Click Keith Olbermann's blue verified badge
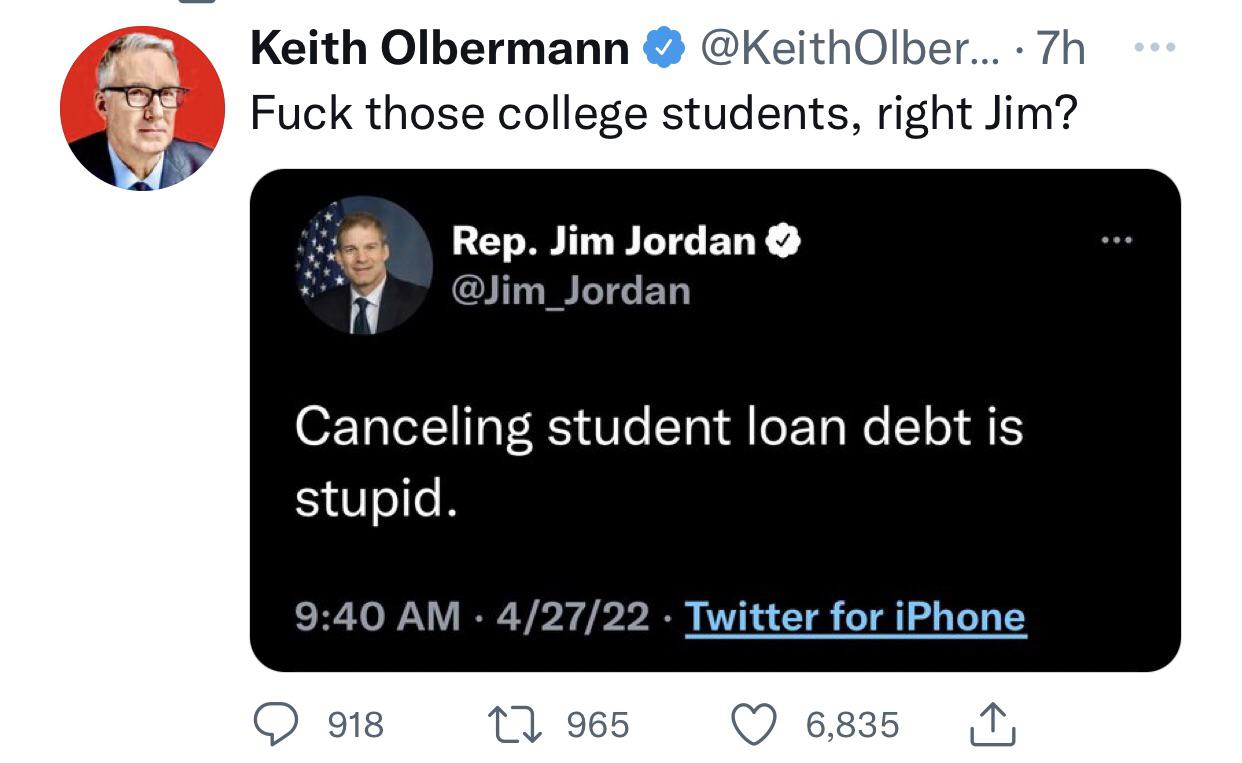Screen dimensions: 1242x763 click(x=661, y=48)
